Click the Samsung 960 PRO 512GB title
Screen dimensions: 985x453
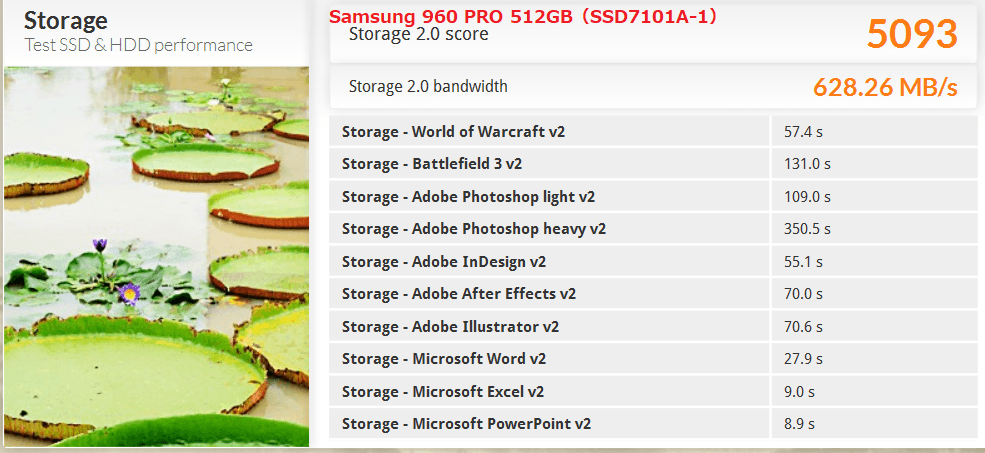click(523, 17)
